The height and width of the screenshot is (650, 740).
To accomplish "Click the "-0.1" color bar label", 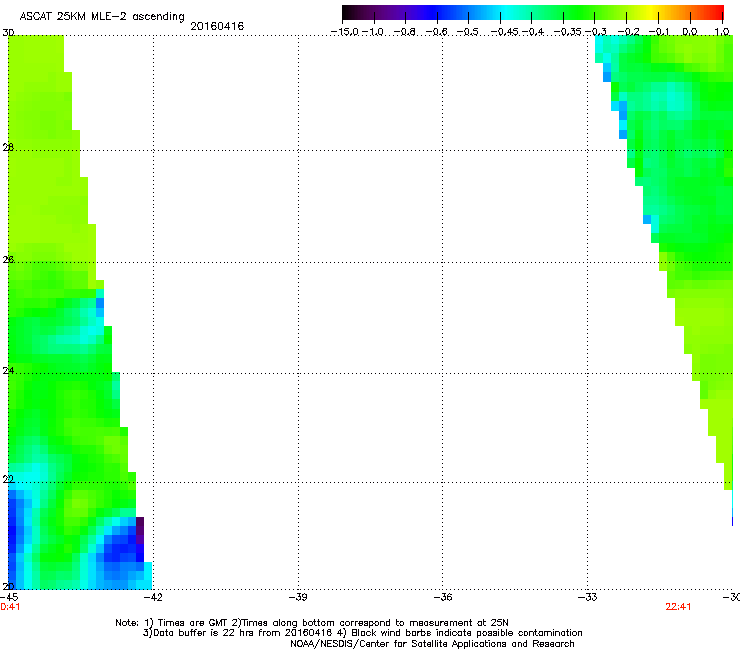I will 659,32.
